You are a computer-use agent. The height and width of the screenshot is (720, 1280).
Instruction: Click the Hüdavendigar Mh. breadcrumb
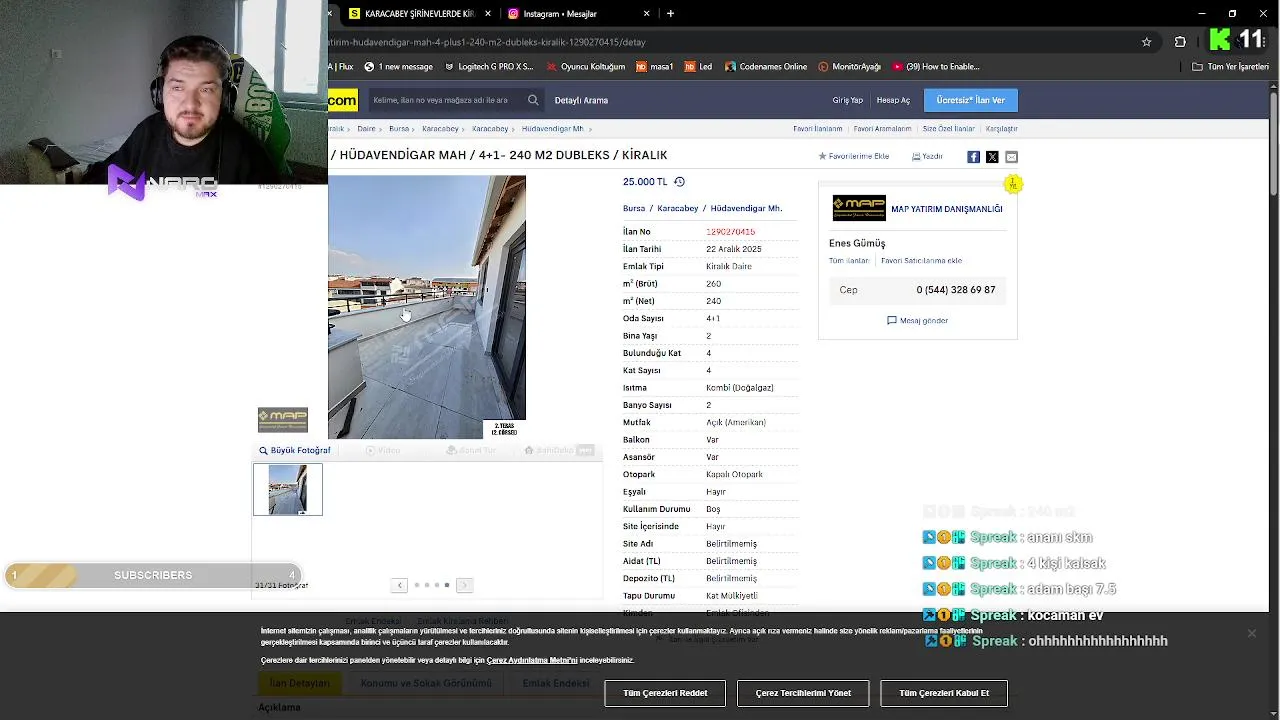(552, 129)
